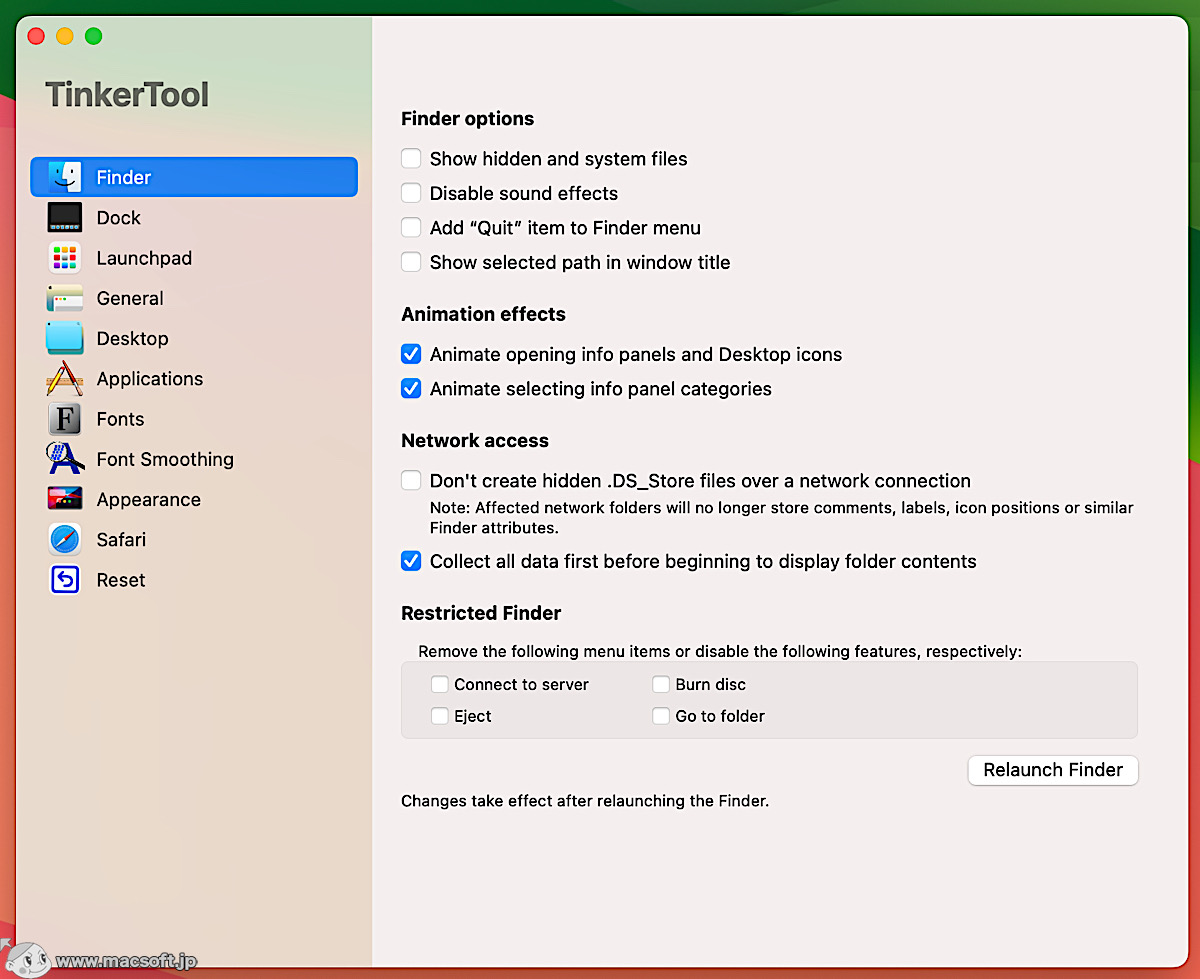Click the Relaunch Finder button
The height and width of the screenshot is (979, 1200).
pos(1052,770)
